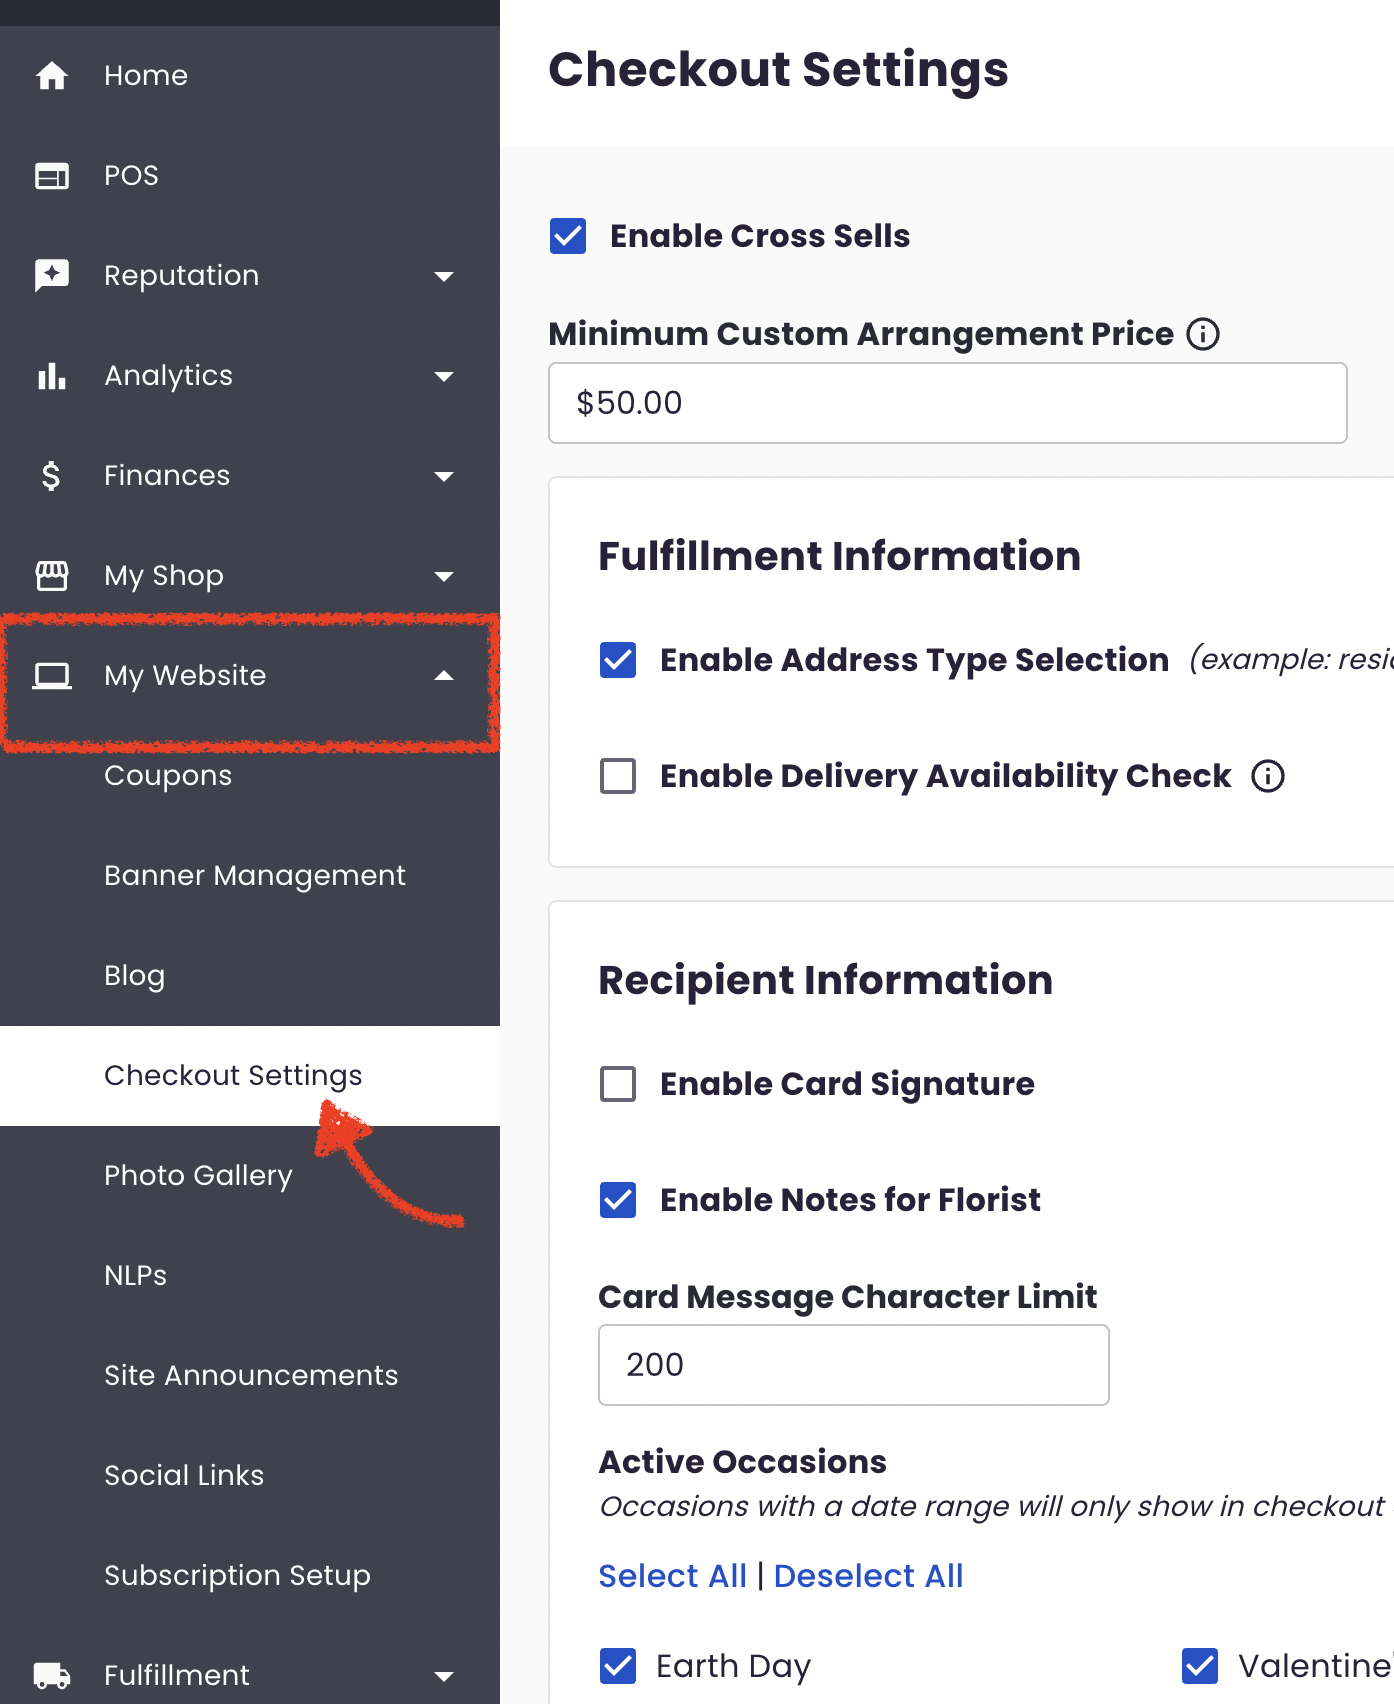This screenshot has height=1704, width=1394.
Task: Tick the Enable Card Signature checkbox
Action: pos(618,1084)
